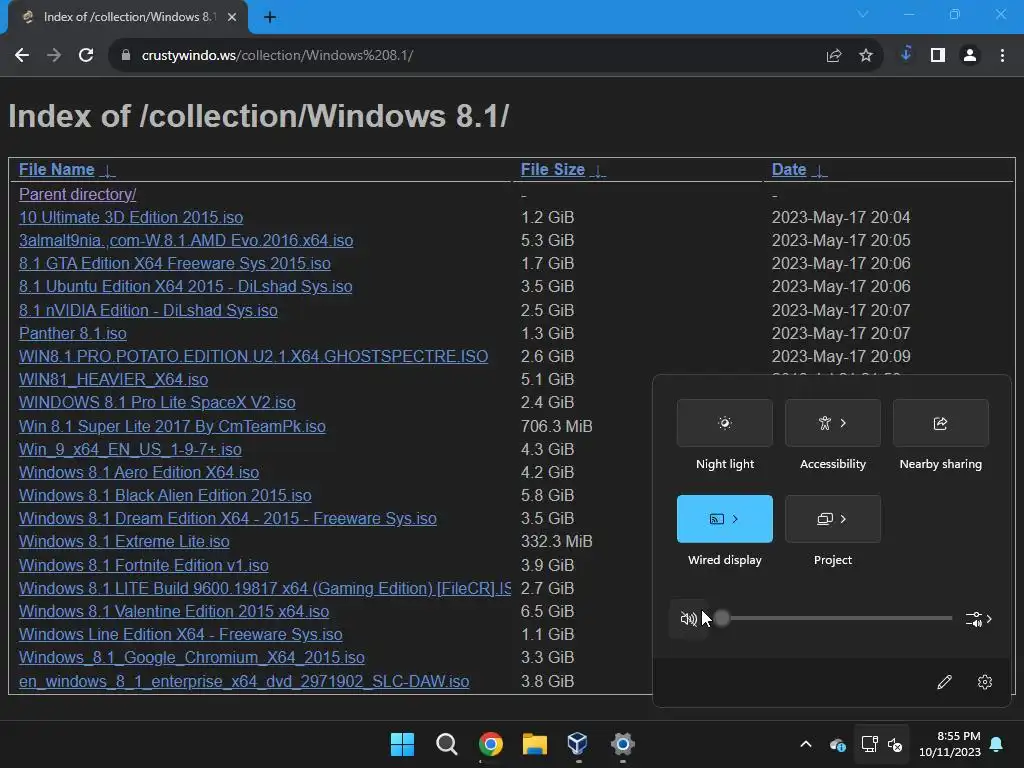Open the Parent directory link
The image size is (1024, 768).
(x=78, y=195)
